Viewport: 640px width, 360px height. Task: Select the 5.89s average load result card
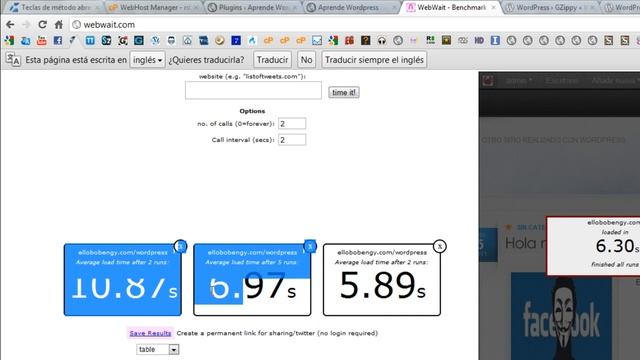382,280
